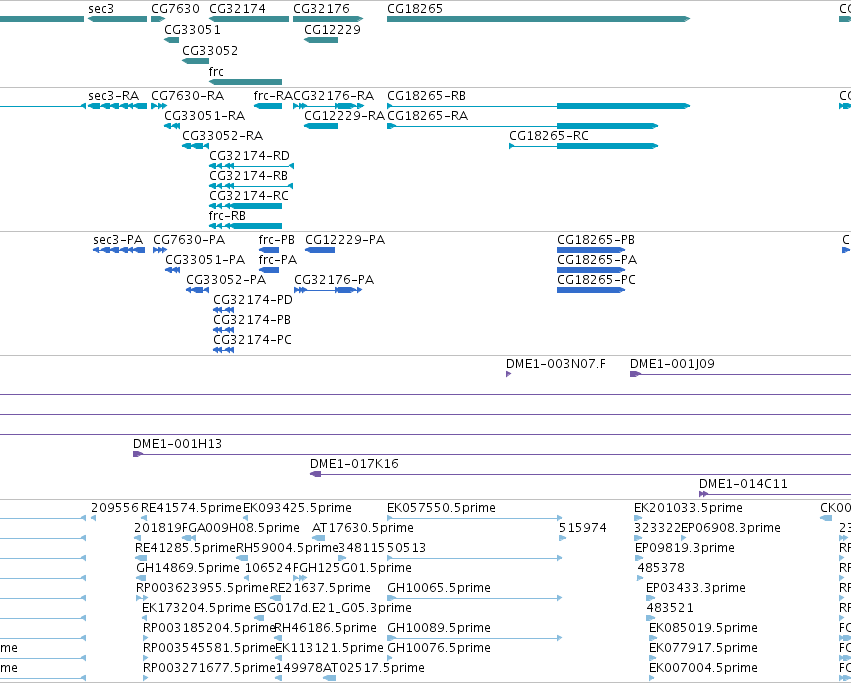The height and width of the screenshot is (683, 851).
Task: Click the EP03433.3prime EST label
Action: (x=696, y=587)
